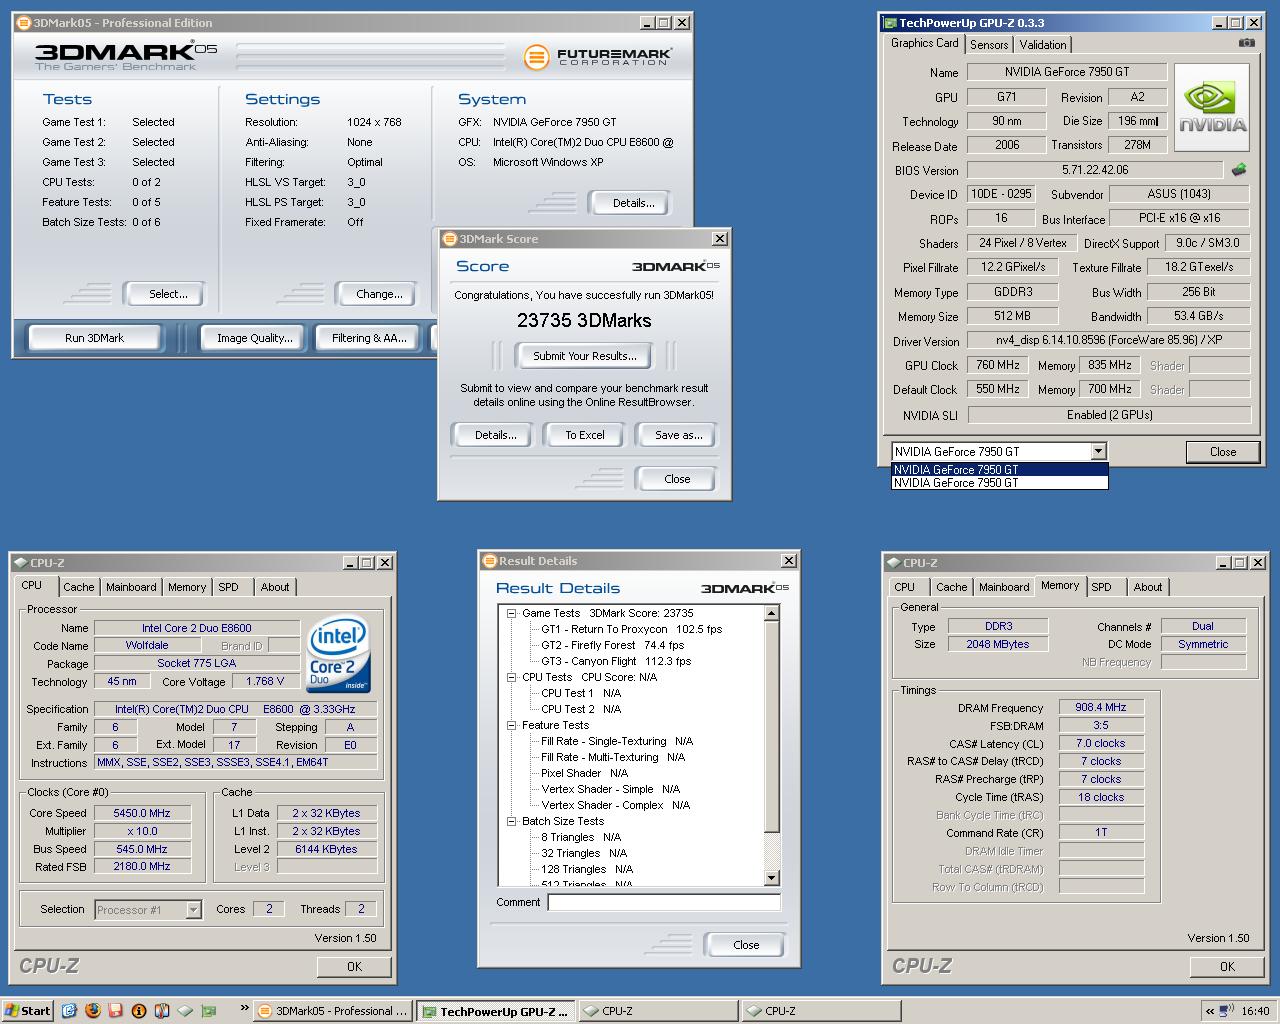The height and width of the screenshot is (1024, 1280).
Task: Expand the quick launch overflow chevron
Action: [x=243, y=1010]
